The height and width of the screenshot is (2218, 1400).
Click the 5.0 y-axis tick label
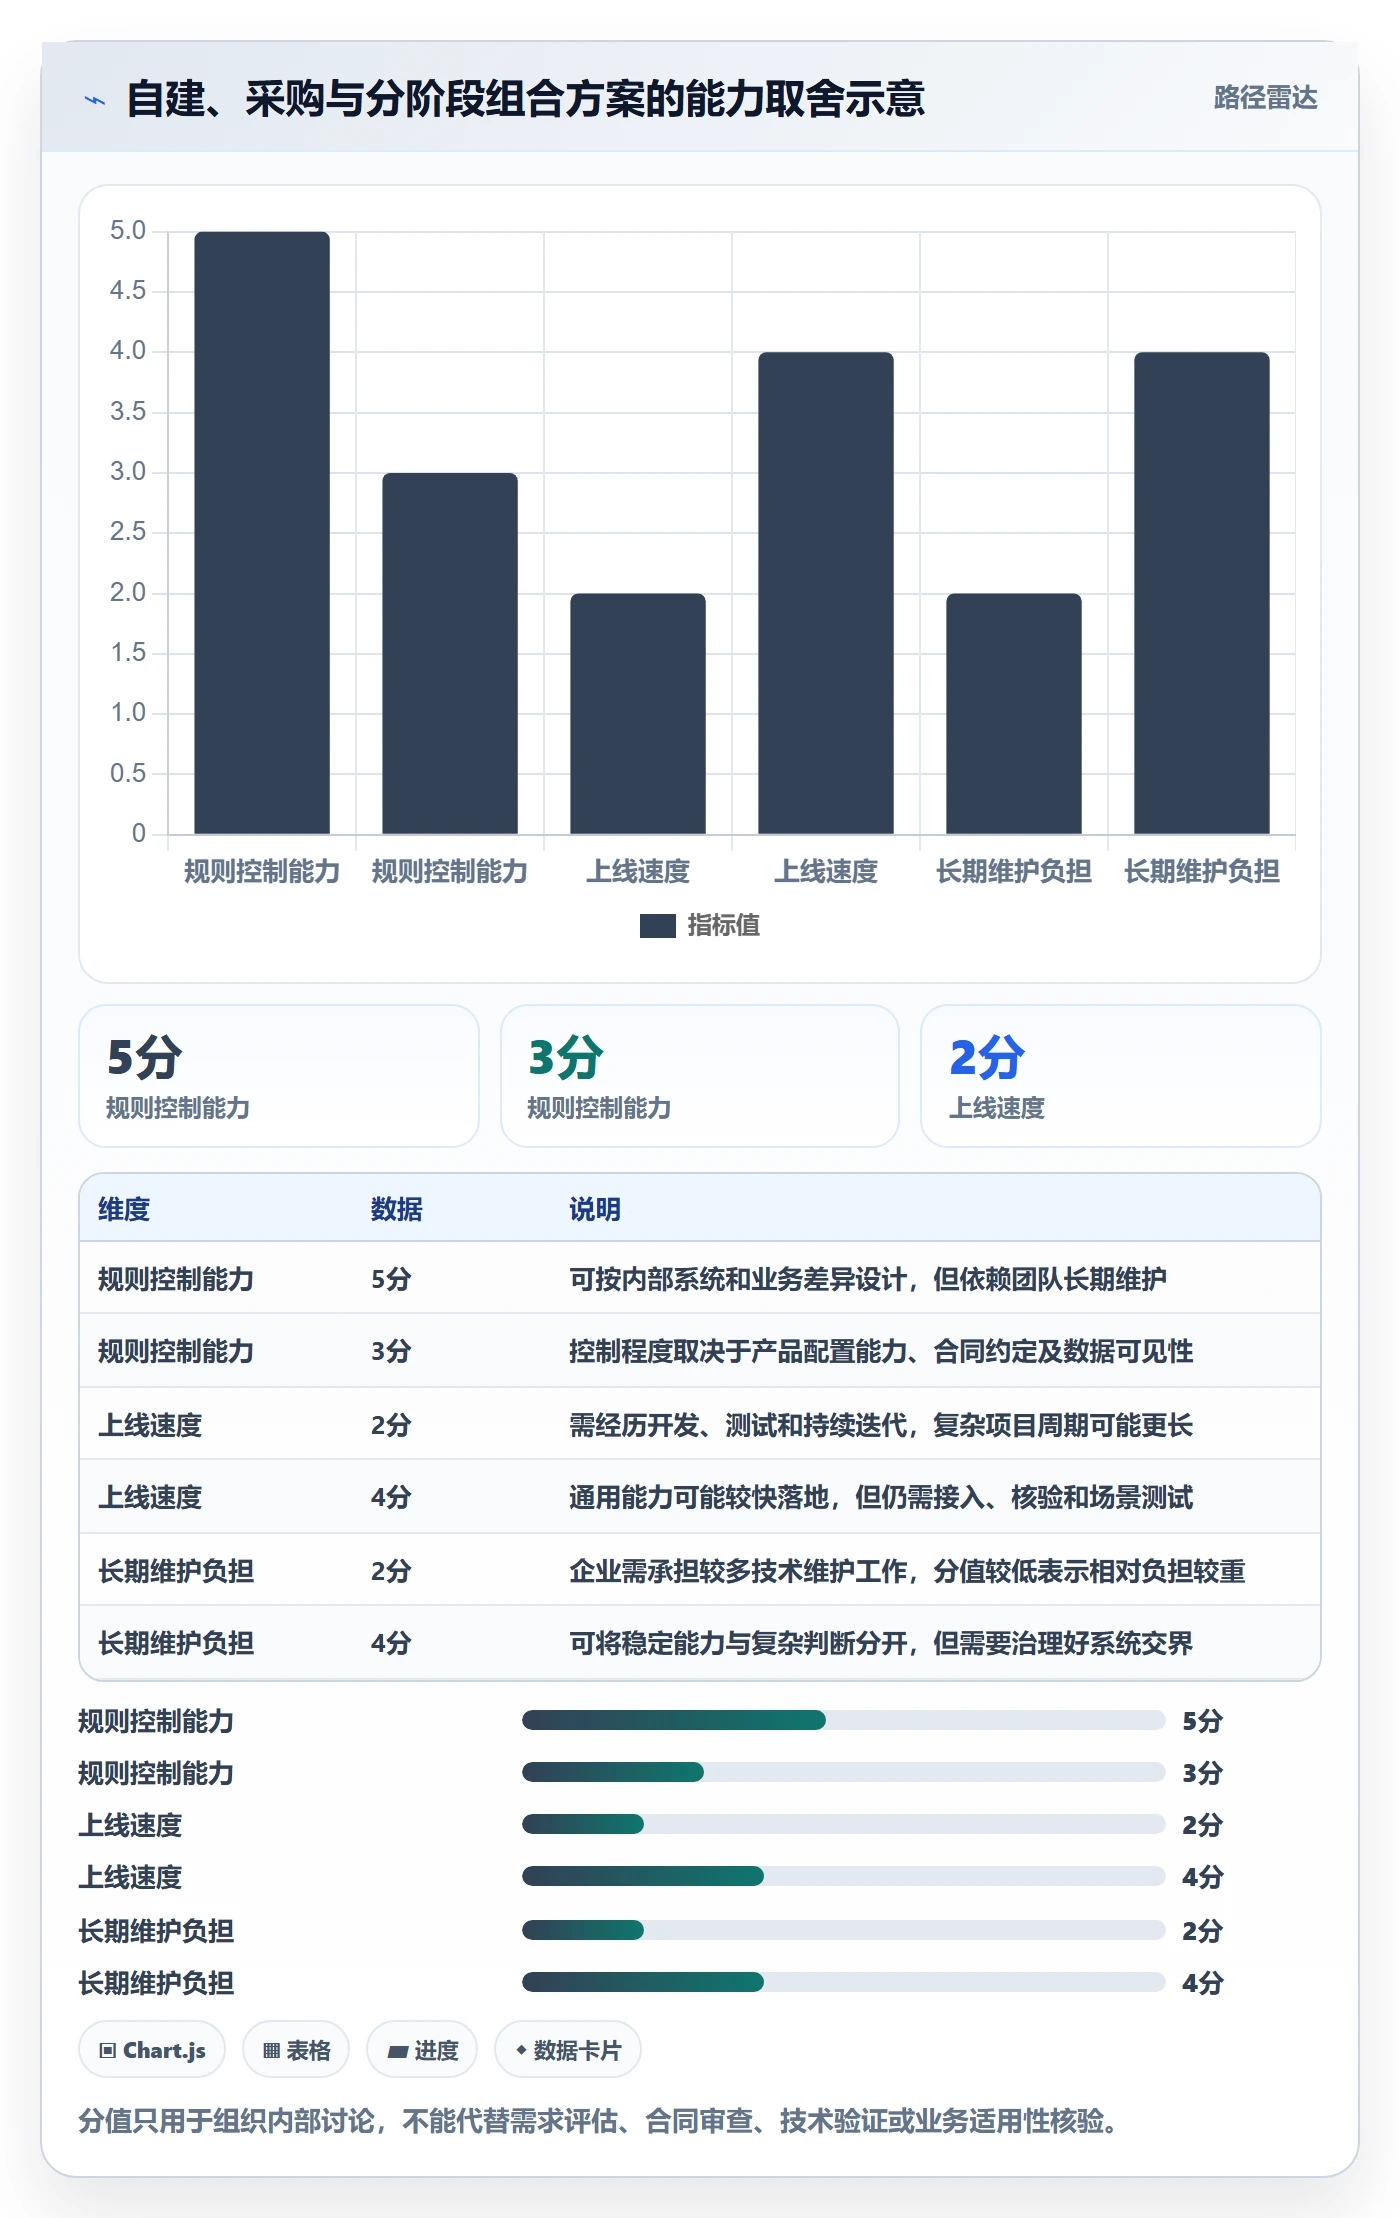tap(128, 231)
